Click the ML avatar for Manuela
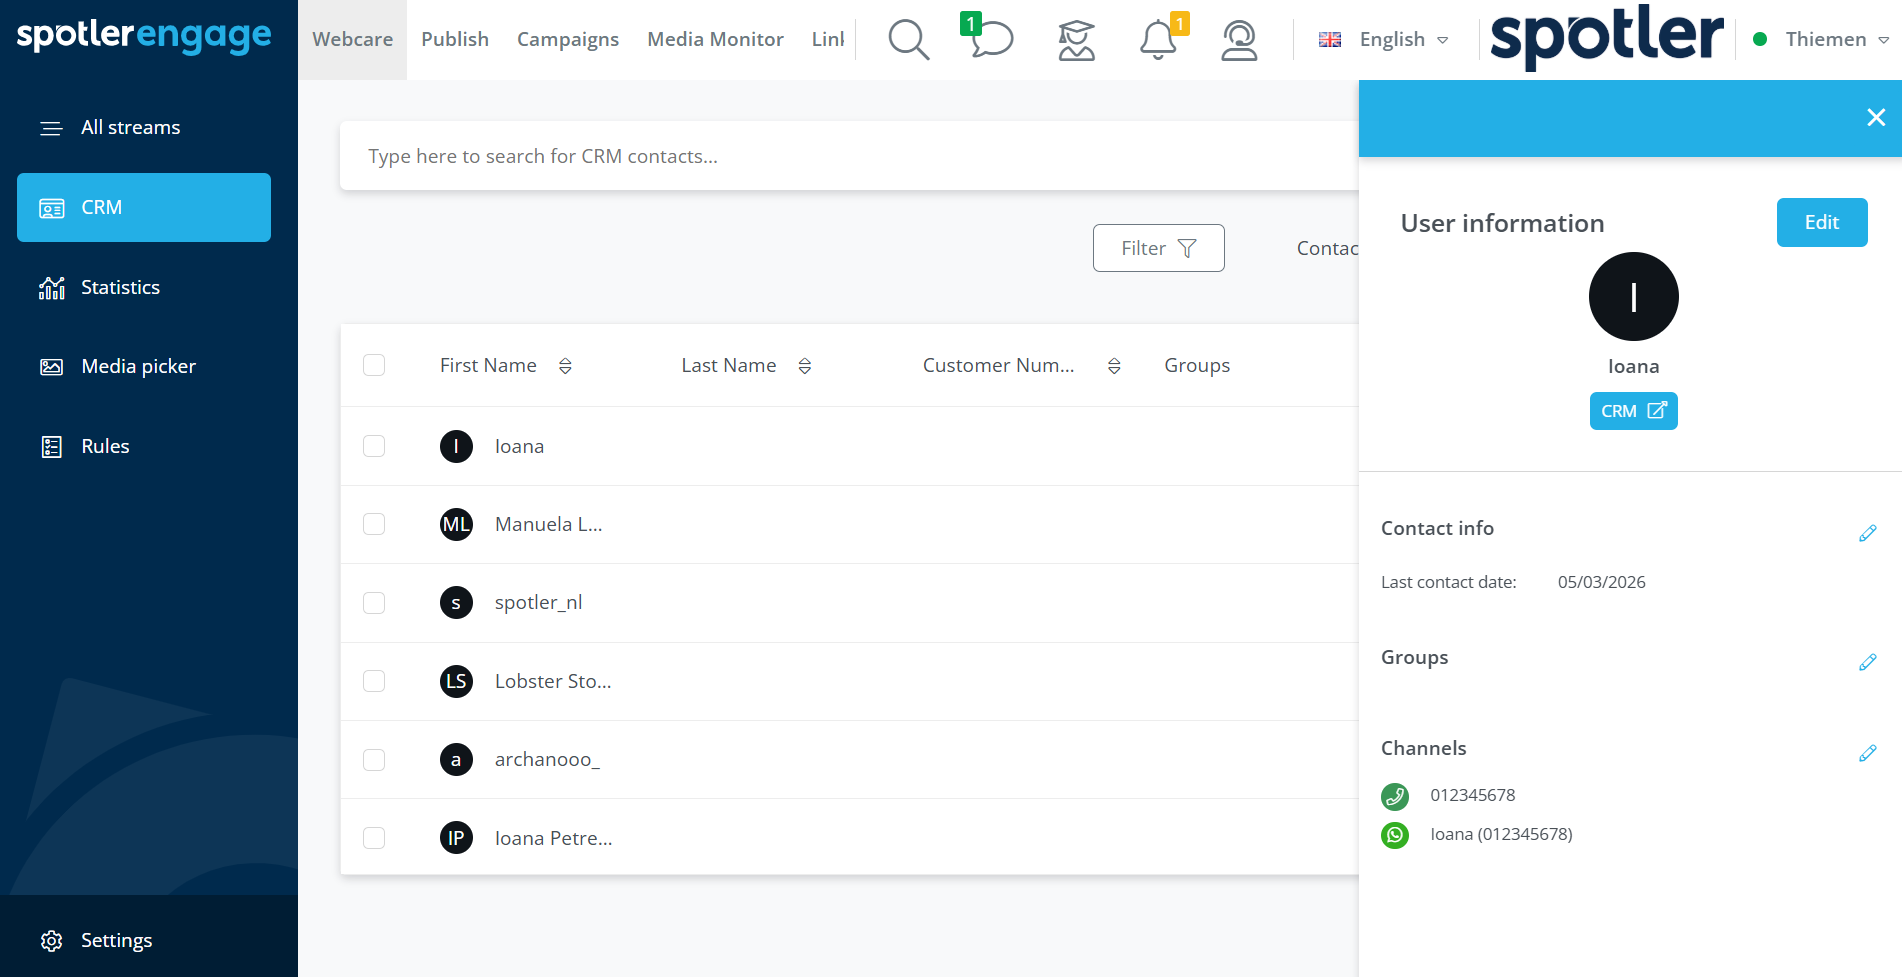1902x977 pixels. tap(456, 524)
